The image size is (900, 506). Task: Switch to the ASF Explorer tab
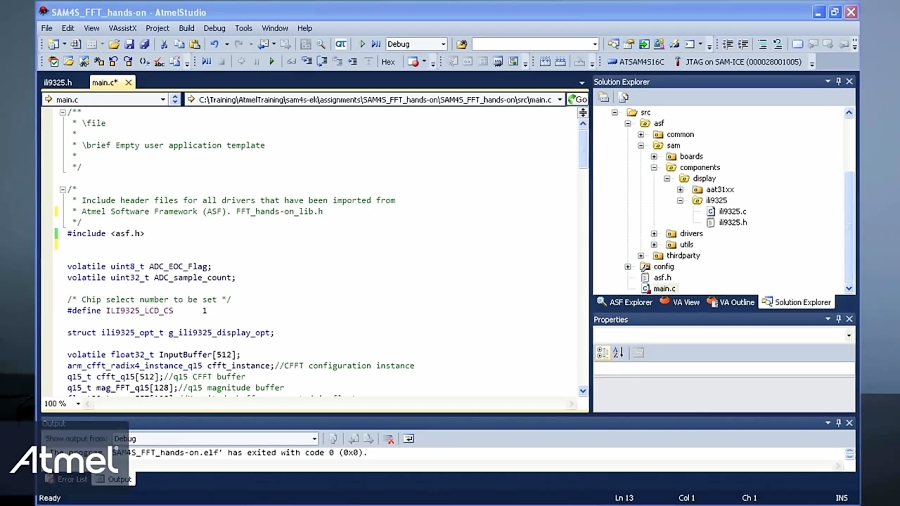pos(624,302)
